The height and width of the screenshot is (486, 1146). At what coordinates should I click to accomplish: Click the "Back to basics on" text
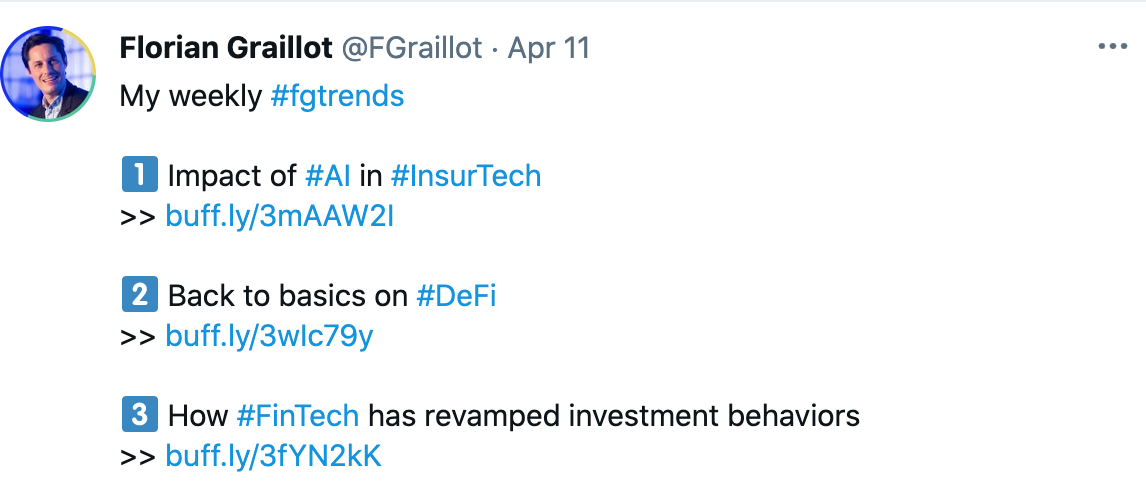click(288, 296)
